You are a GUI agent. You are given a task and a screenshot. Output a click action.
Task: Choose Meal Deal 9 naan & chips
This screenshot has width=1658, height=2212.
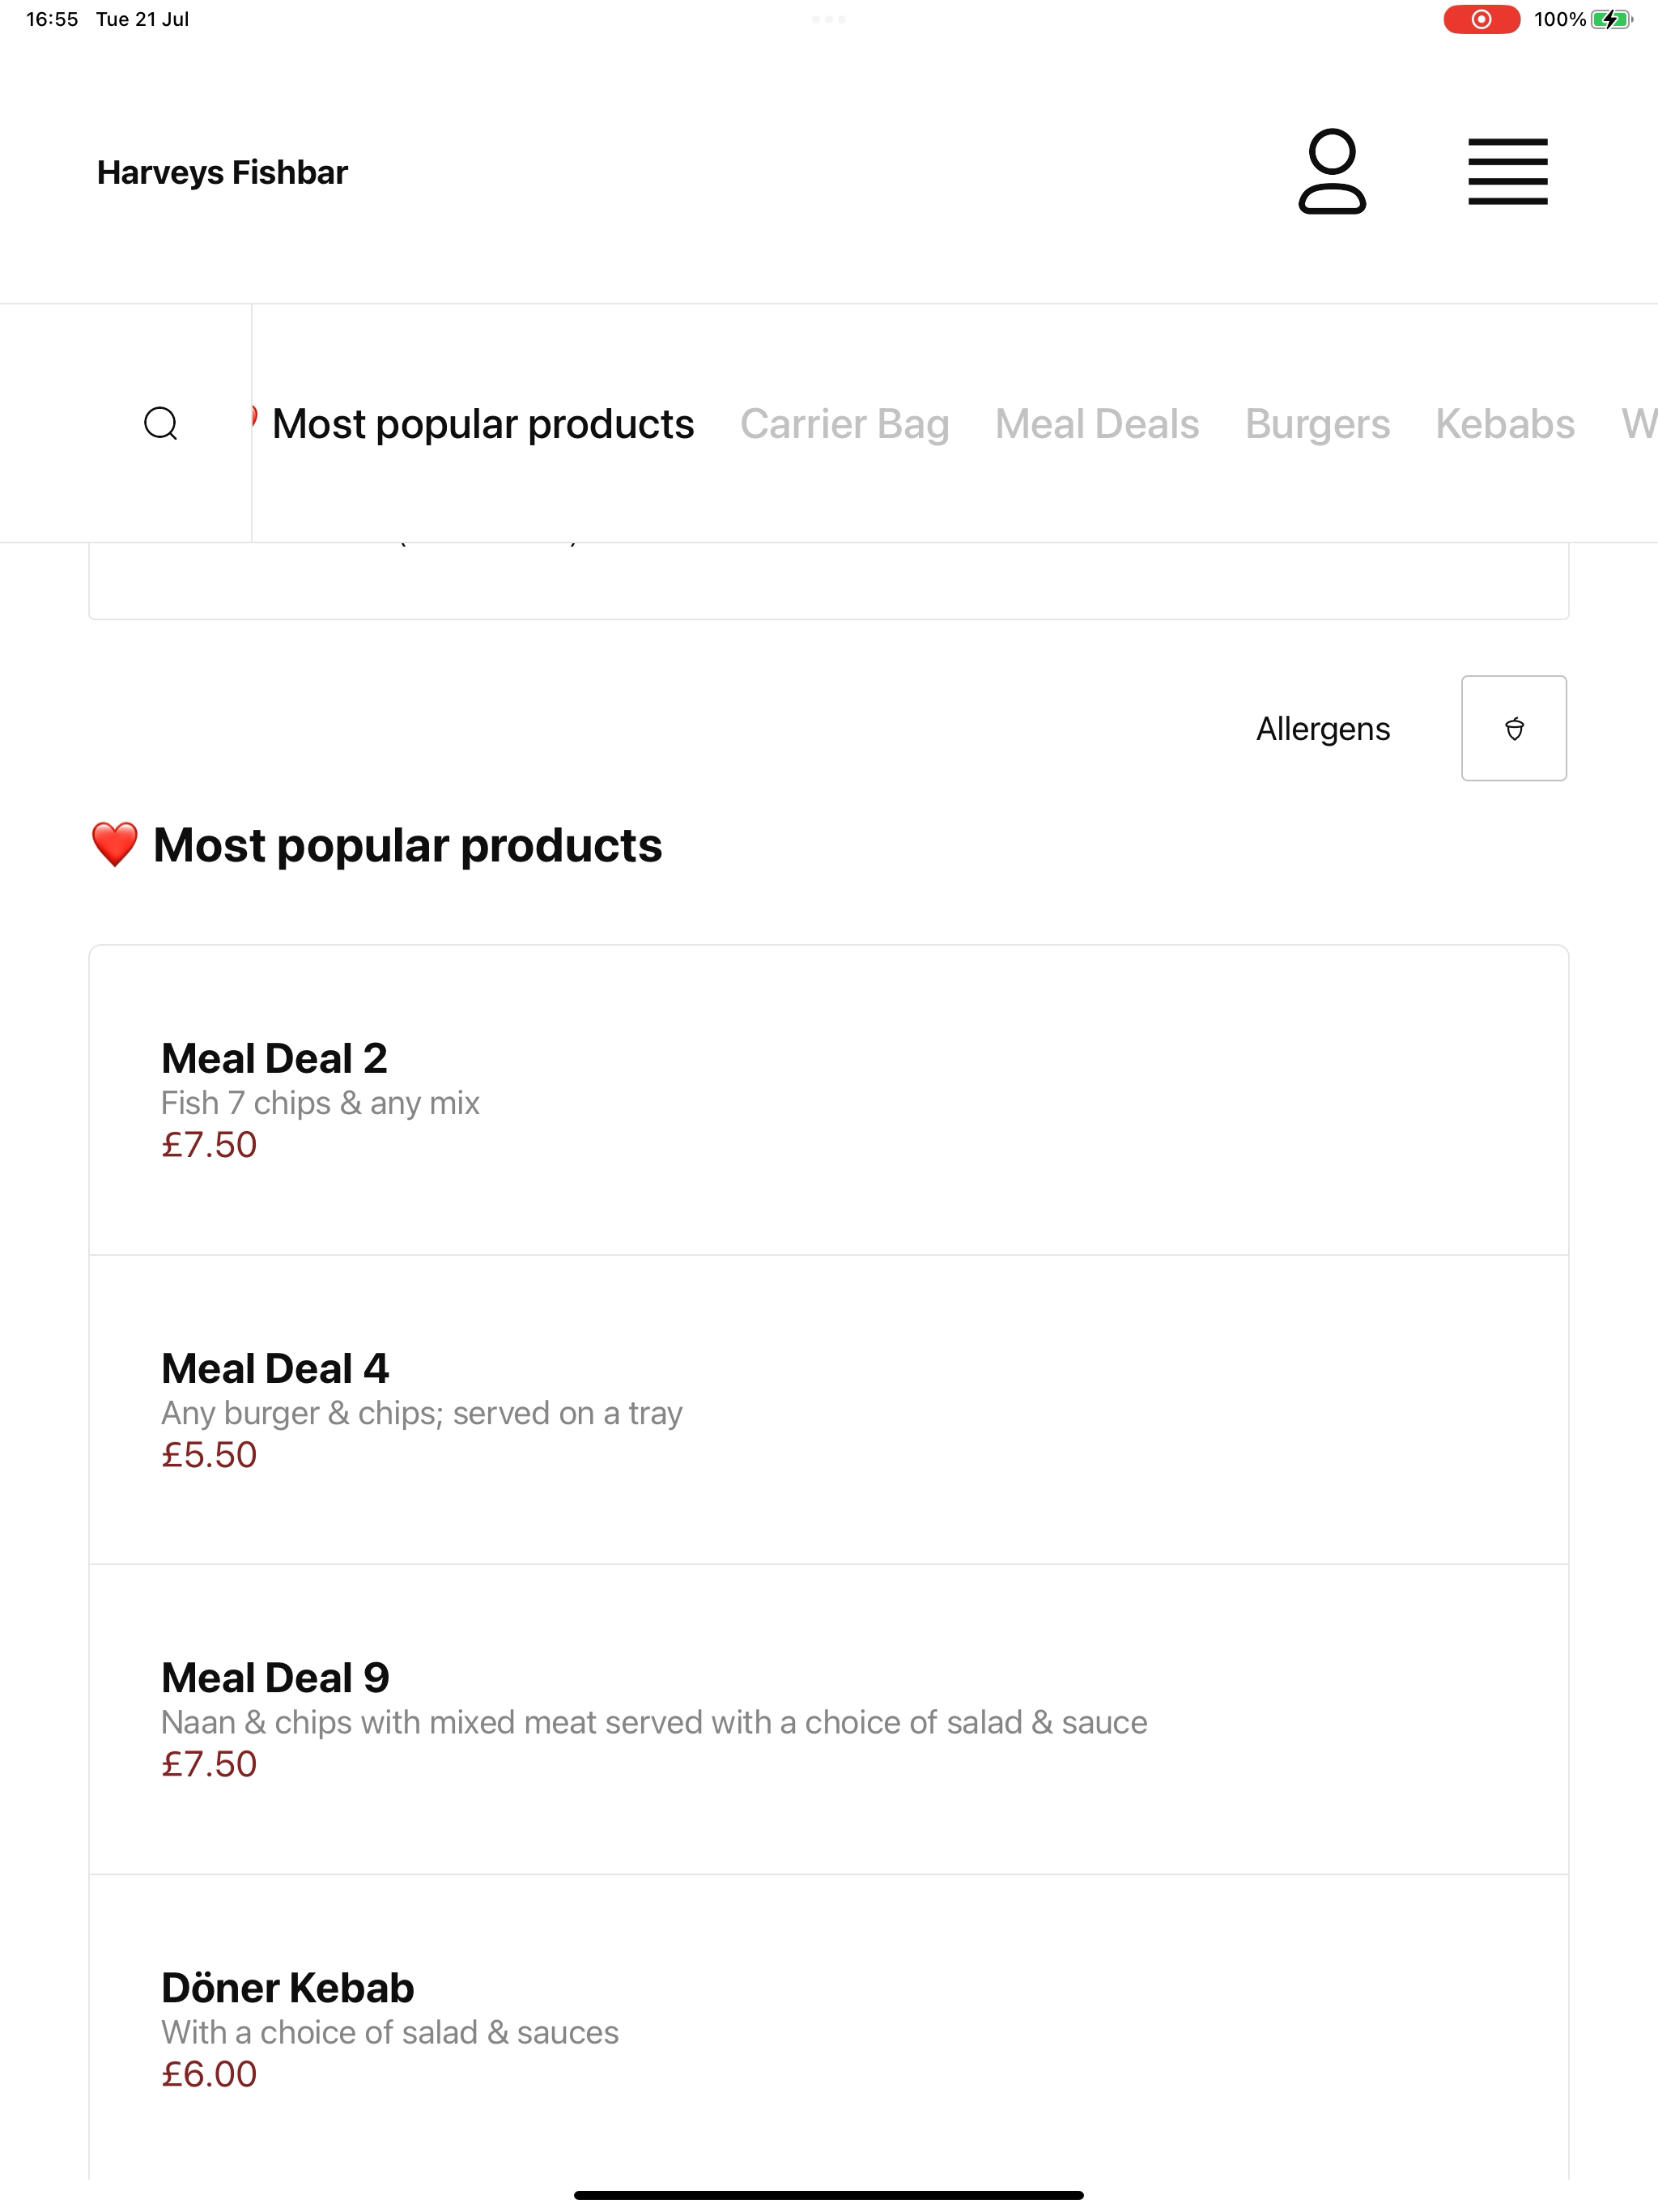coord(829,1719)
